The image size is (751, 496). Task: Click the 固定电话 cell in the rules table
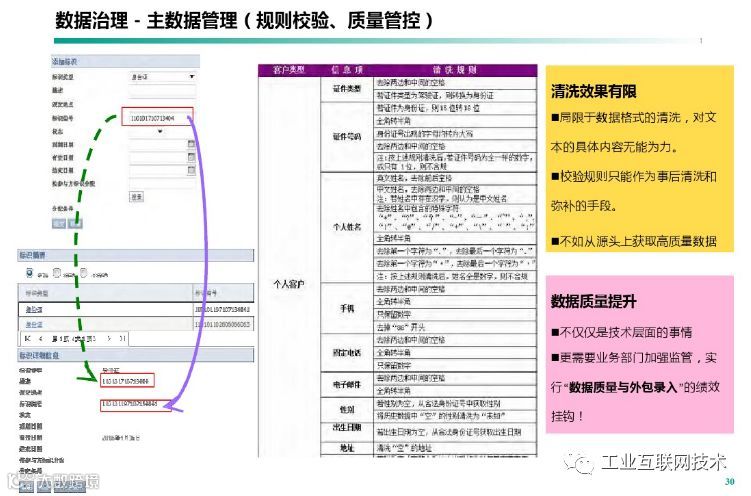[x=347, y=353]
